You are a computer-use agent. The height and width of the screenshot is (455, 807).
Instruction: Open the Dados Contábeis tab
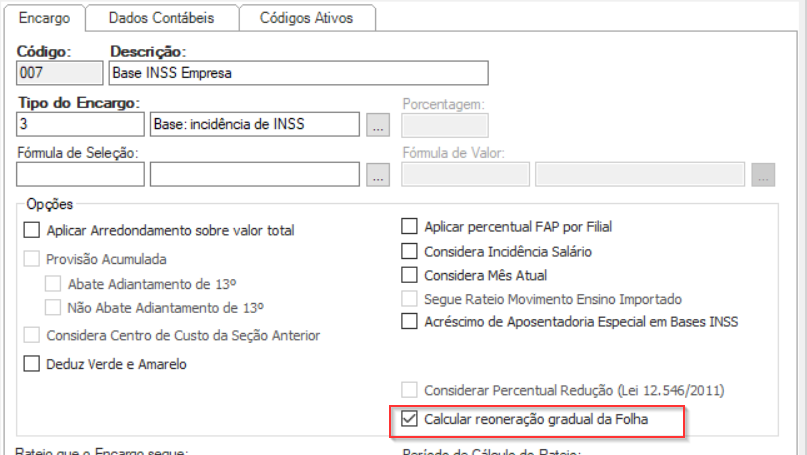160,18
